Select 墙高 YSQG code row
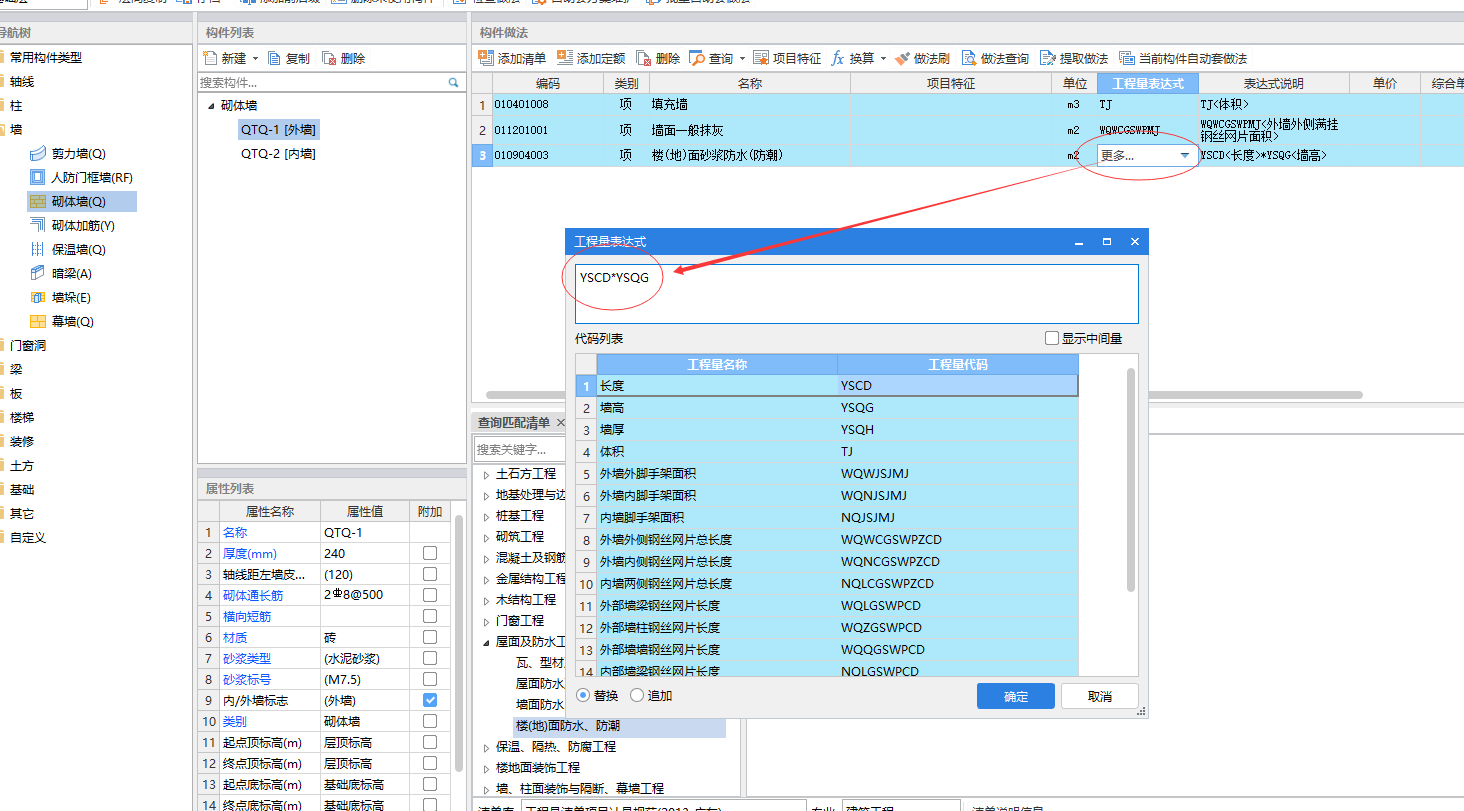The width and height of the screenshot is (1464, 811). (x=827, y=408)
